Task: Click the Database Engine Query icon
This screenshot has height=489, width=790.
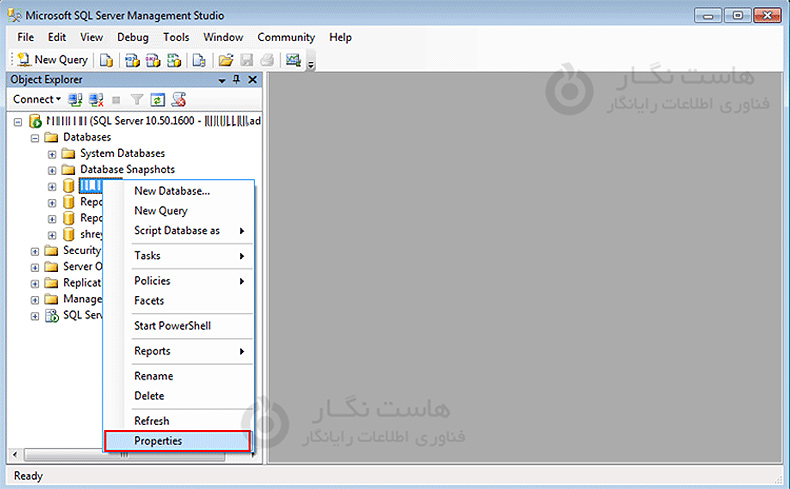Action: click(106, 60)
